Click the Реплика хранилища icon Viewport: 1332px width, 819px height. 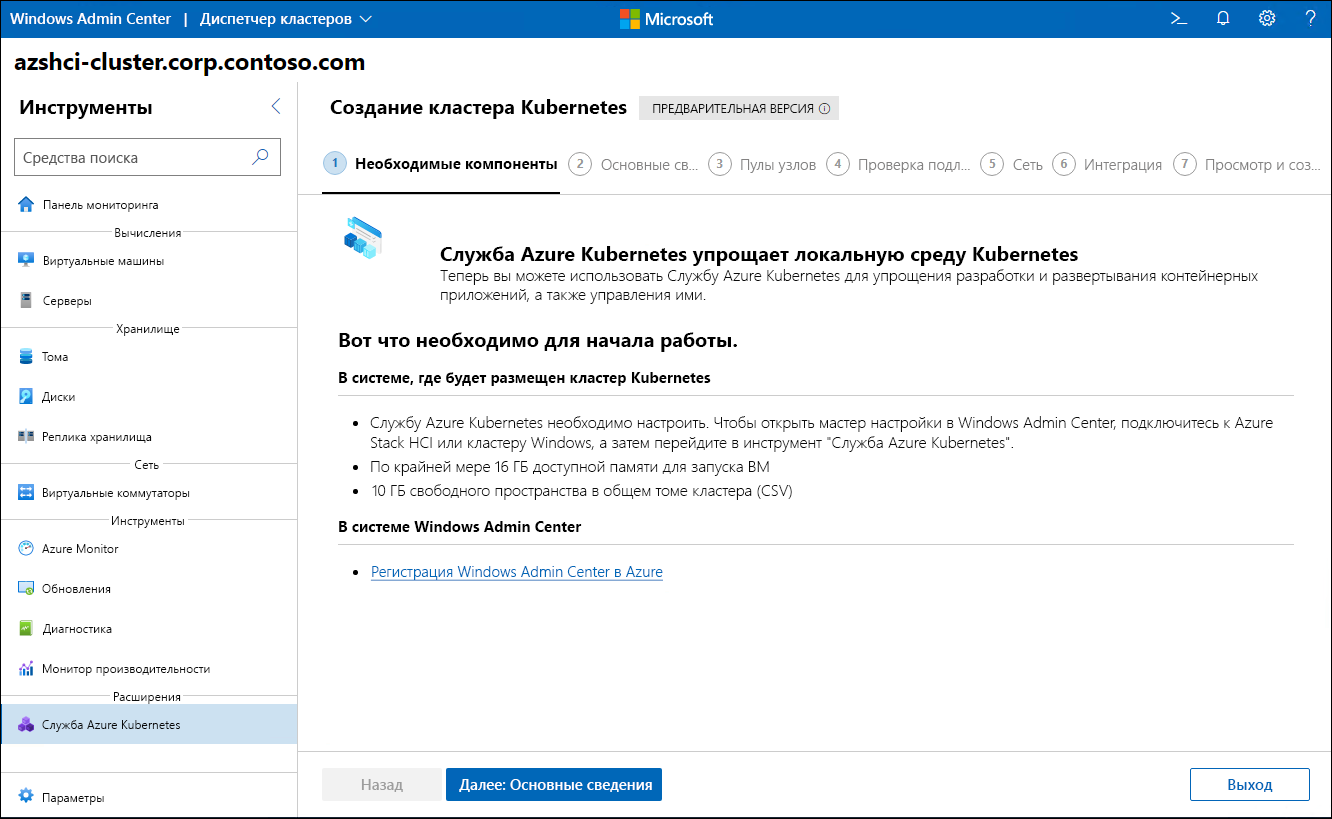click(26, 437)
